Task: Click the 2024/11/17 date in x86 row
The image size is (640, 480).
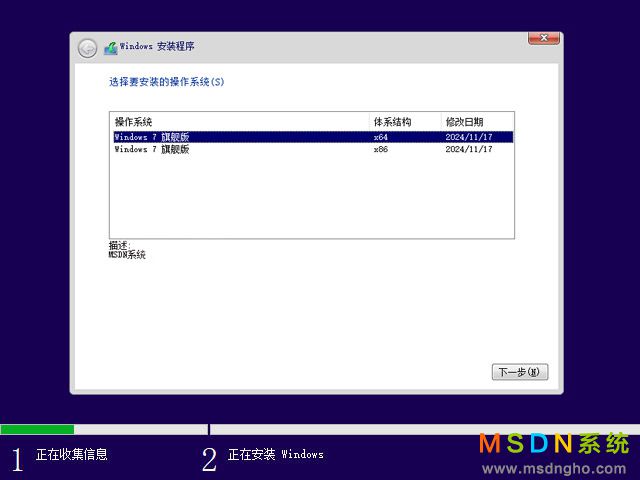Action: pyautogui.click(x=469, y=149)
